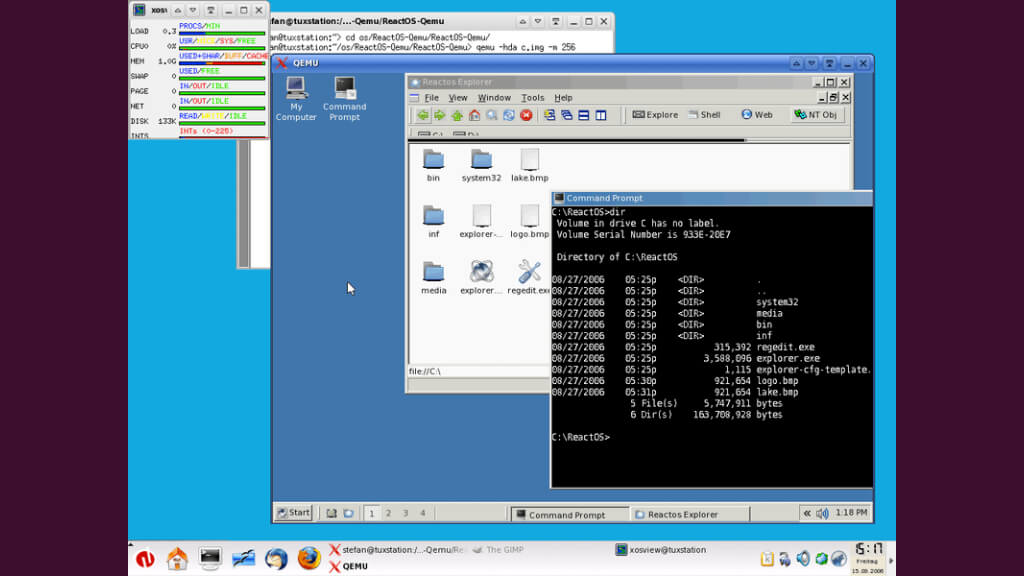
Task: Open the Tools menu in Explorer
Action: coord(532,98)
